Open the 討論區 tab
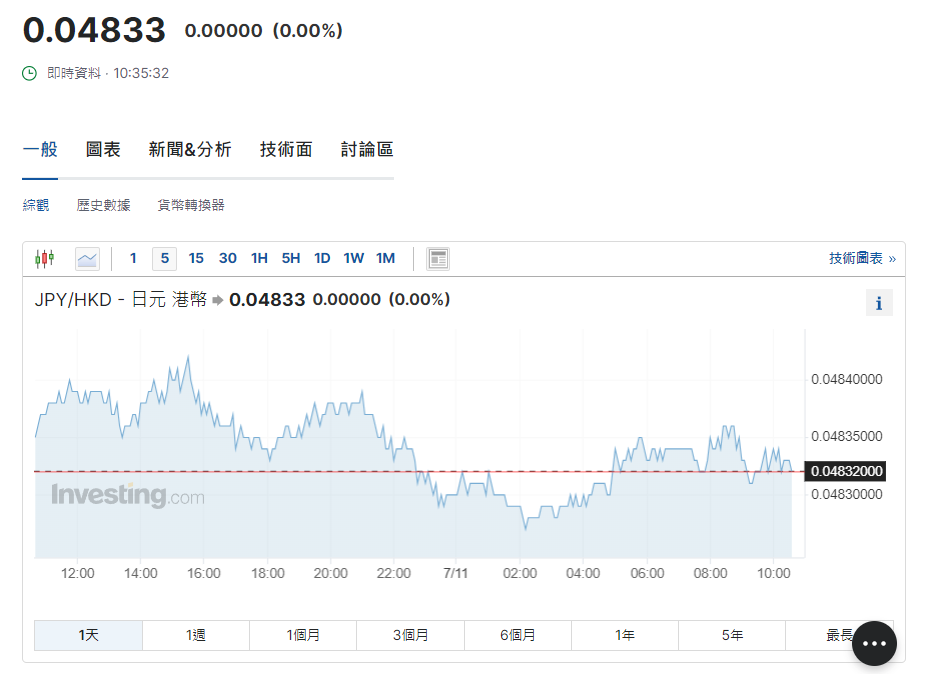This screenshot has width=930, height=674. (x=365, y=147)
